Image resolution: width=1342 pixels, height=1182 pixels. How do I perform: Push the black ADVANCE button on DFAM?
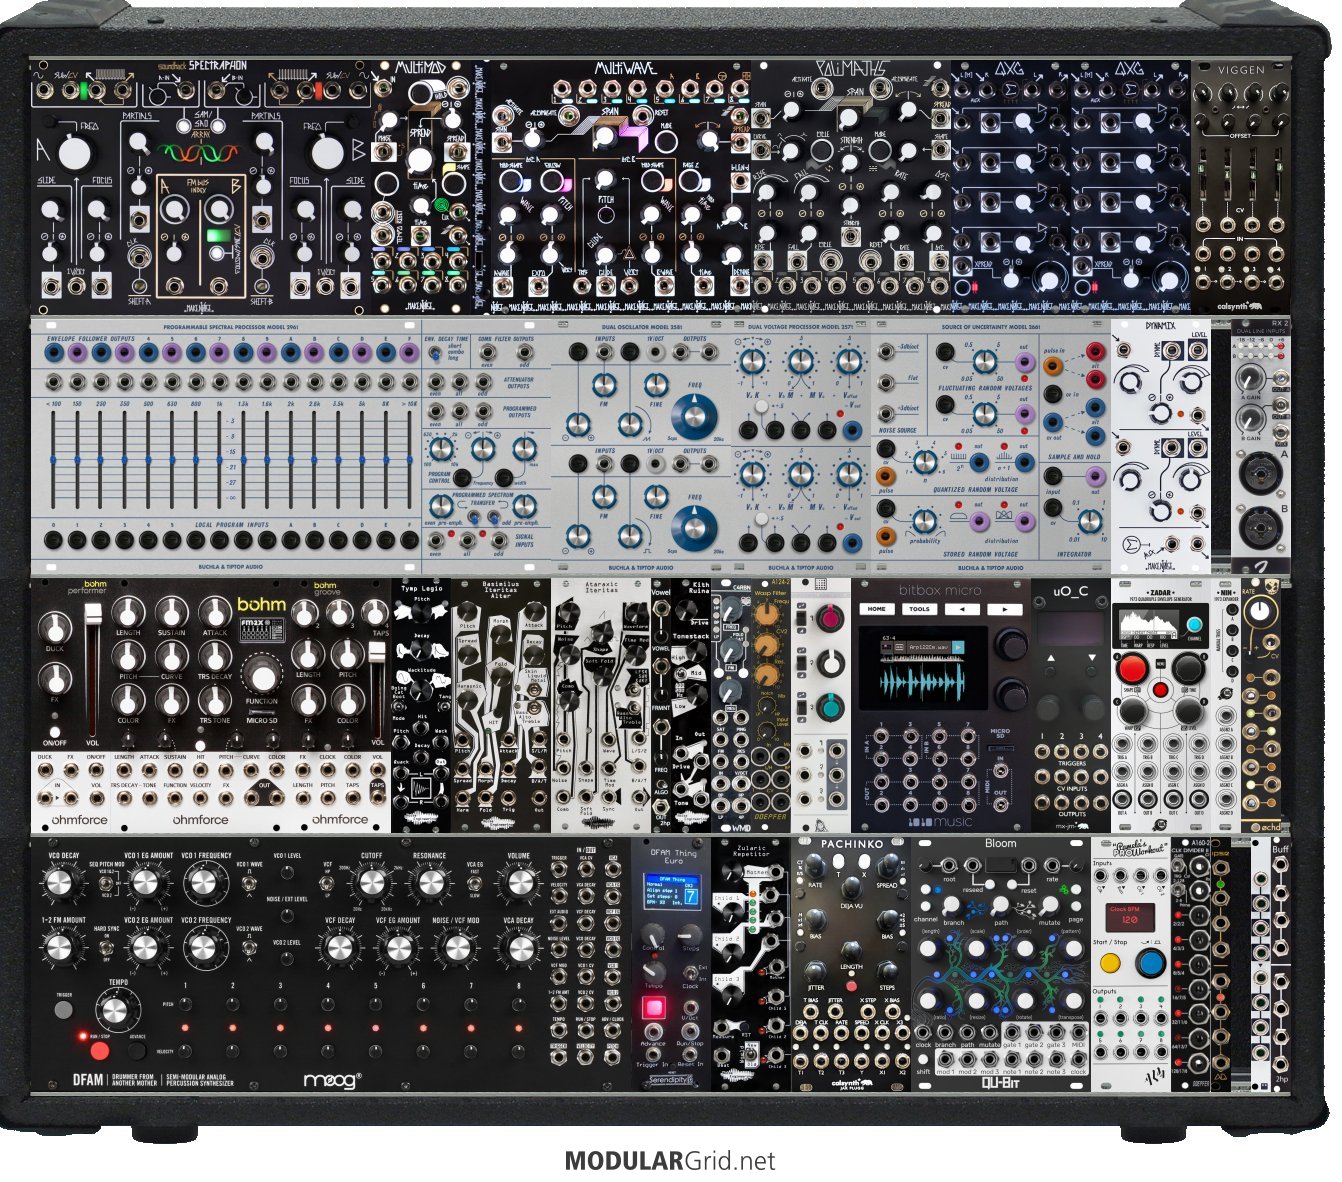tap(137, 1050)
